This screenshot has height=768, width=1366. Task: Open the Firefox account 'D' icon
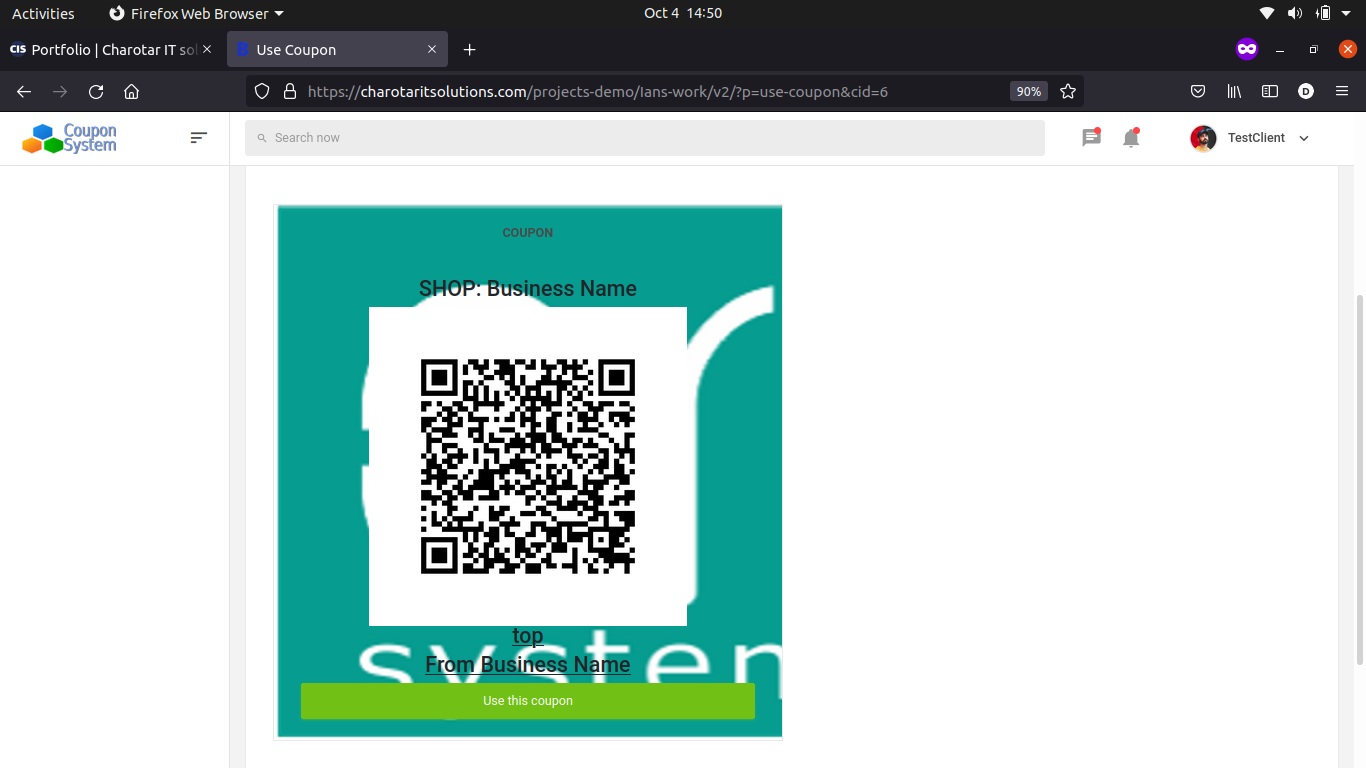pyautogui.click(x=1306, y=91)
